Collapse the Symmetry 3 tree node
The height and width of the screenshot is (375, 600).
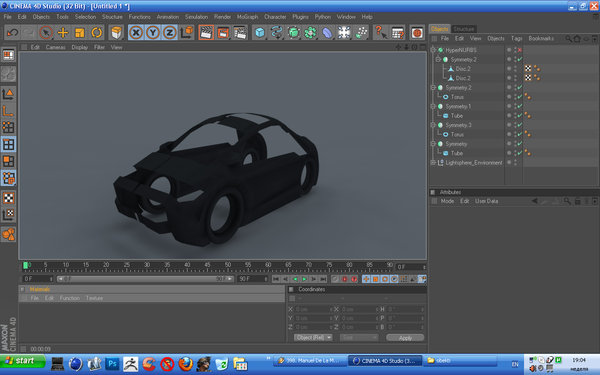(433, 125)
